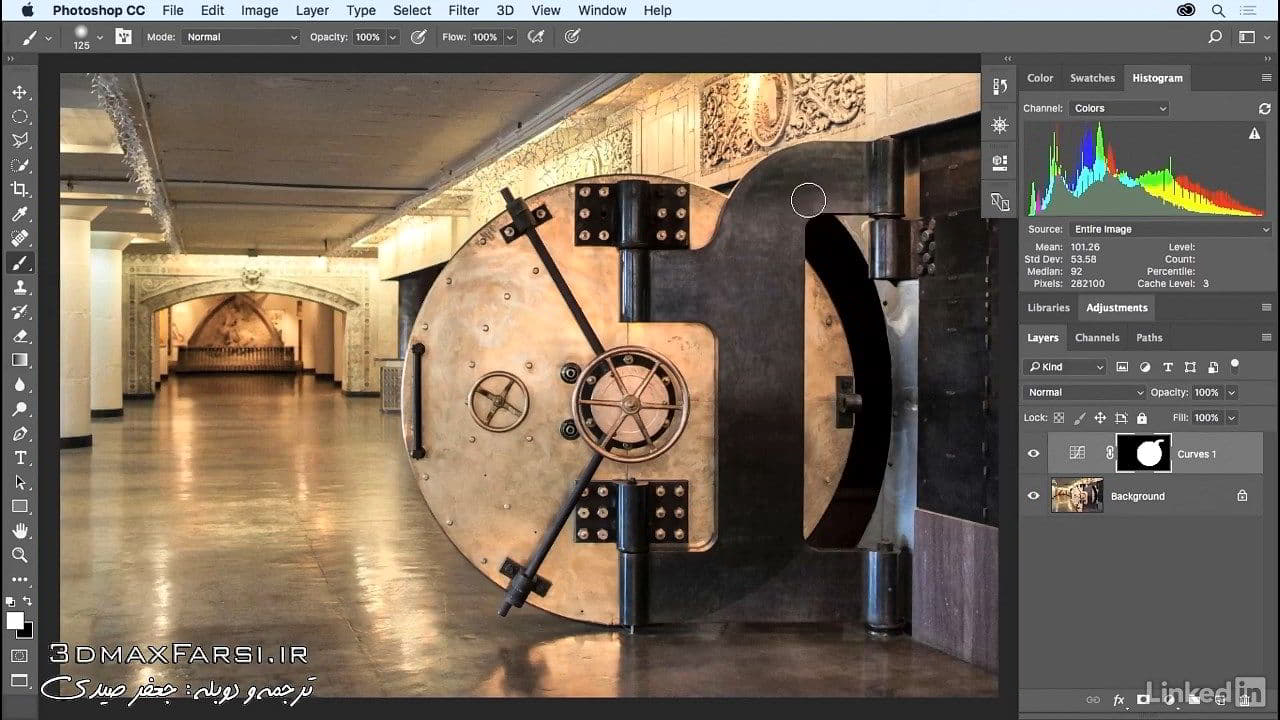Open the Layer menu
The width and height of the screenshot is (1280, 720).
tap(312, 10)
